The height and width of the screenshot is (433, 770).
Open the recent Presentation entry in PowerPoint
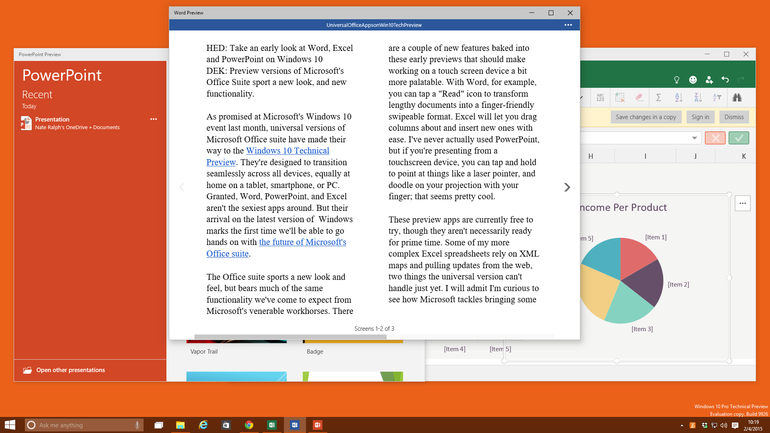[90, 123]
